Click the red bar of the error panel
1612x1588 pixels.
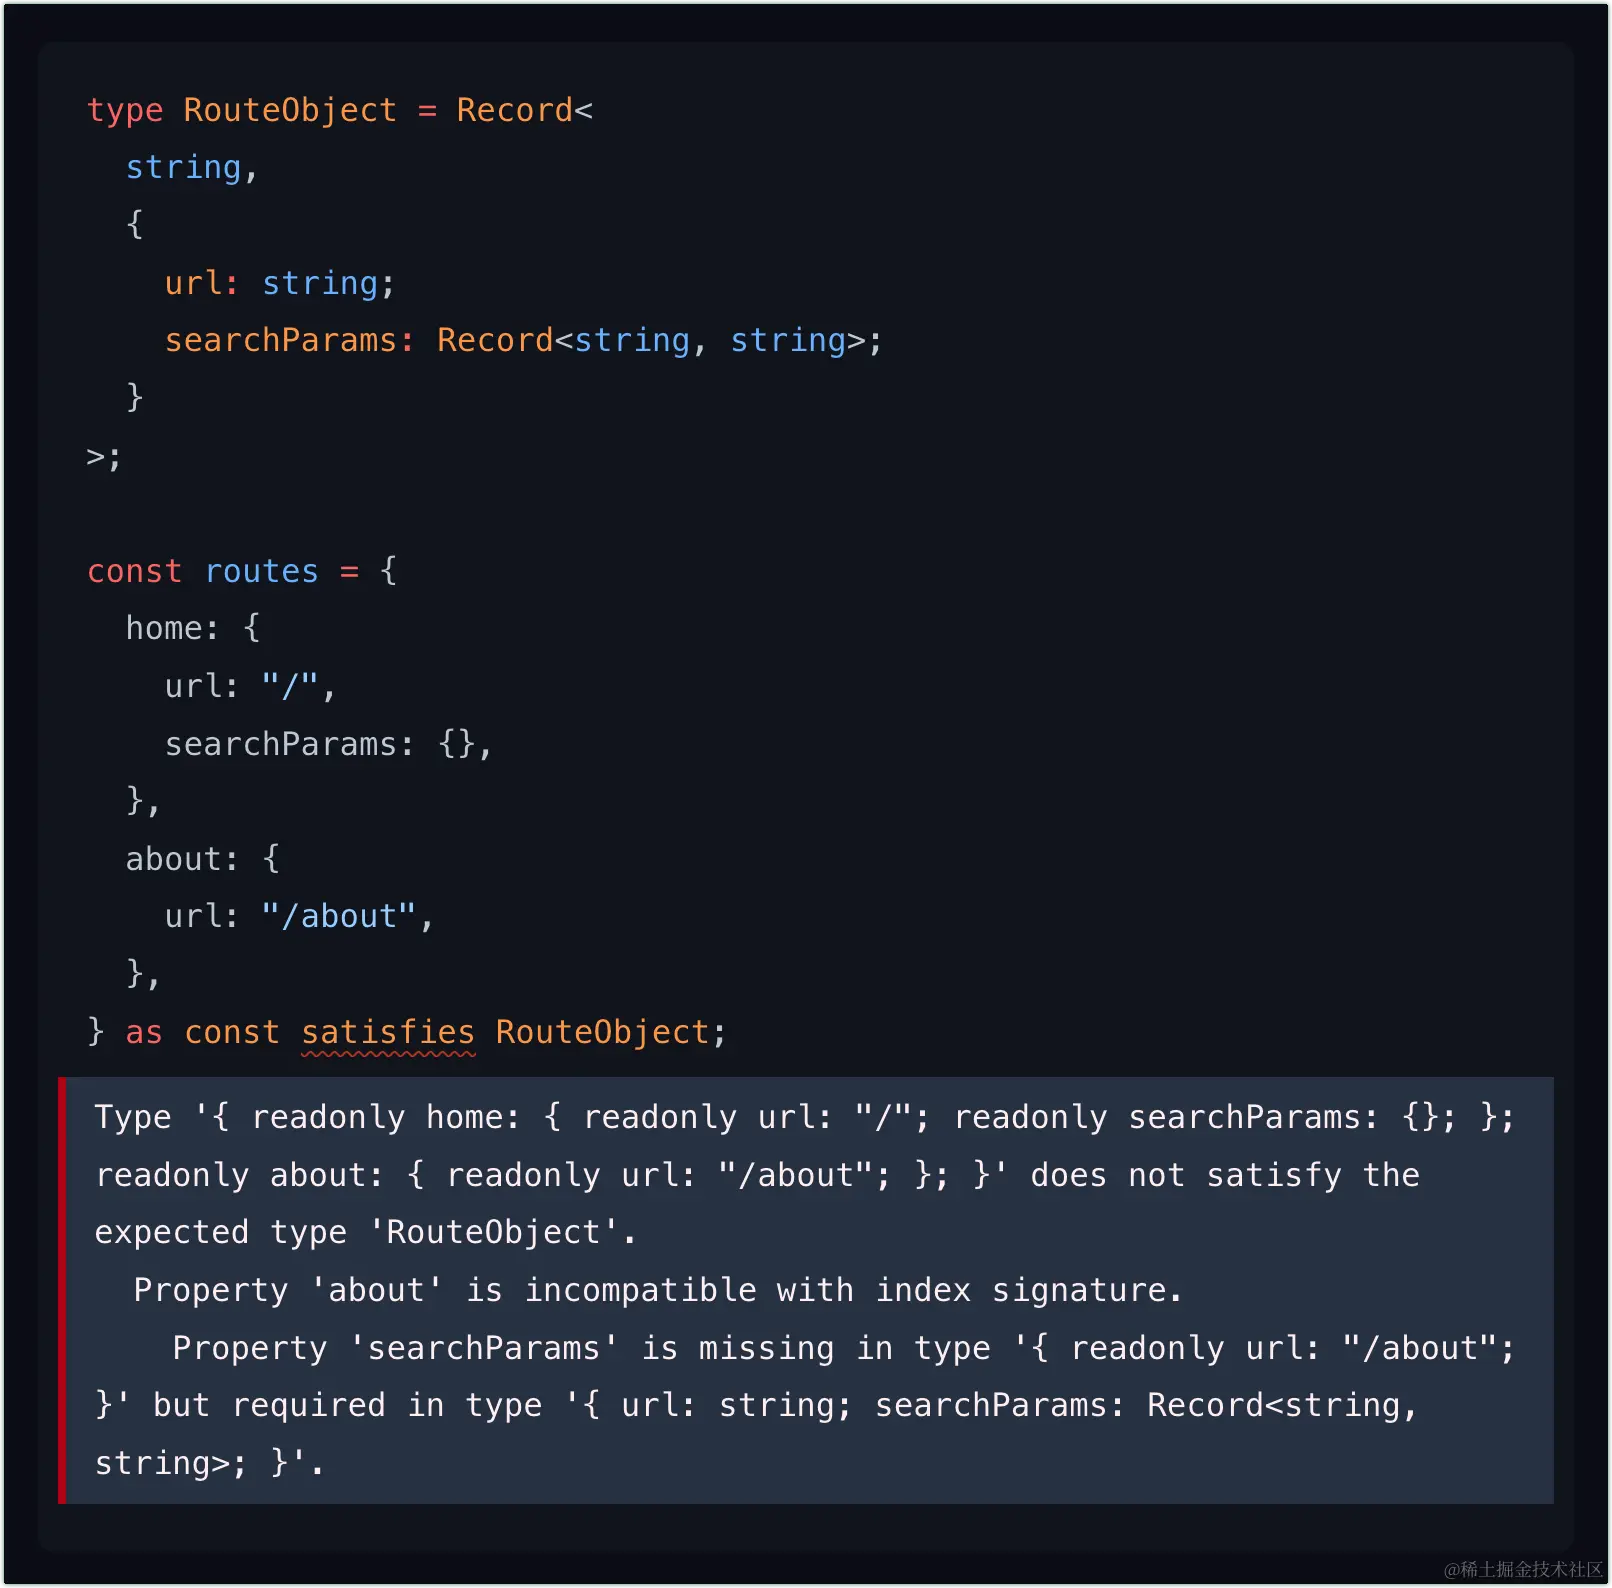point(62,1290)
